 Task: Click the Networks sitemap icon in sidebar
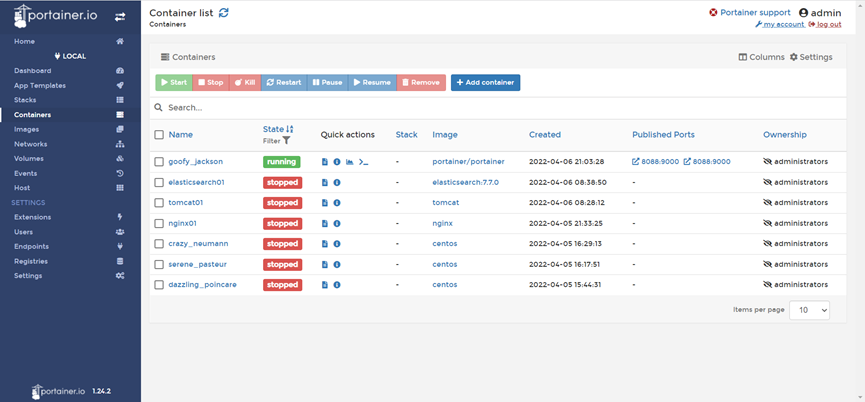120,144
